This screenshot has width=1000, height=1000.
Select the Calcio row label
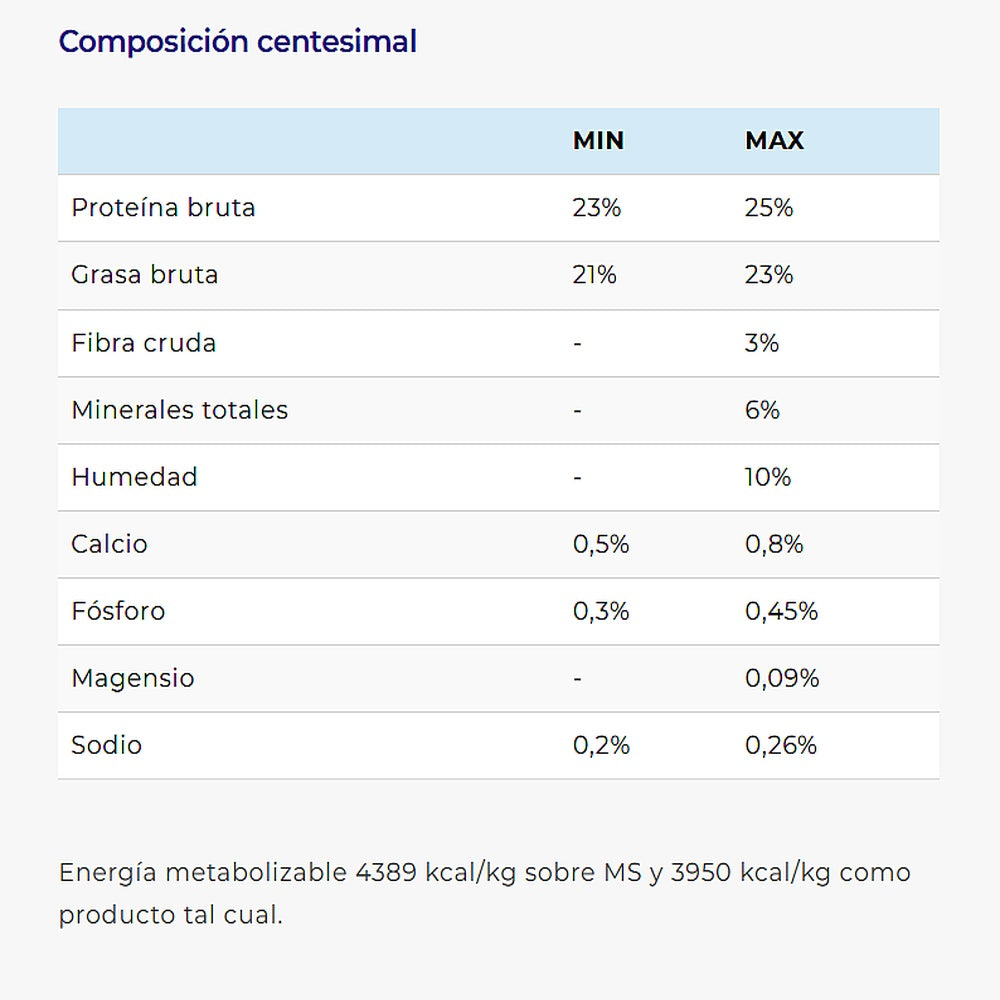tap(109, 544)
